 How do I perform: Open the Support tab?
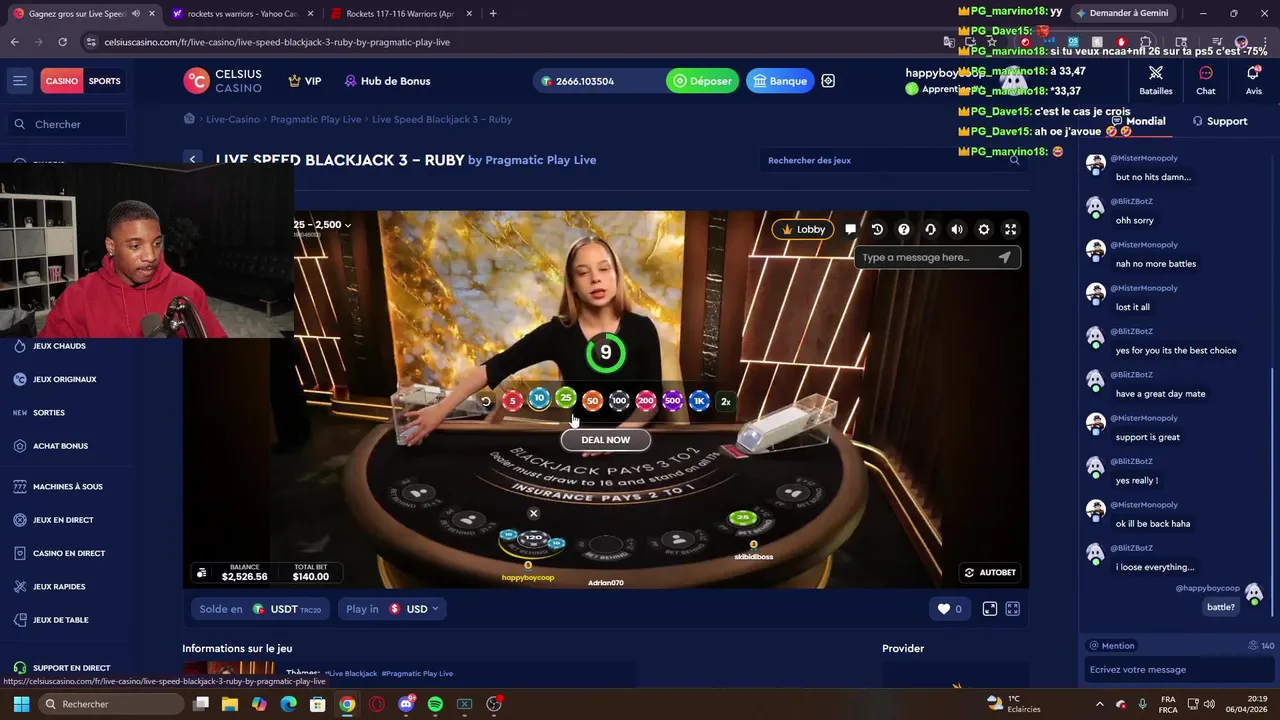(x=1219, y=121)
